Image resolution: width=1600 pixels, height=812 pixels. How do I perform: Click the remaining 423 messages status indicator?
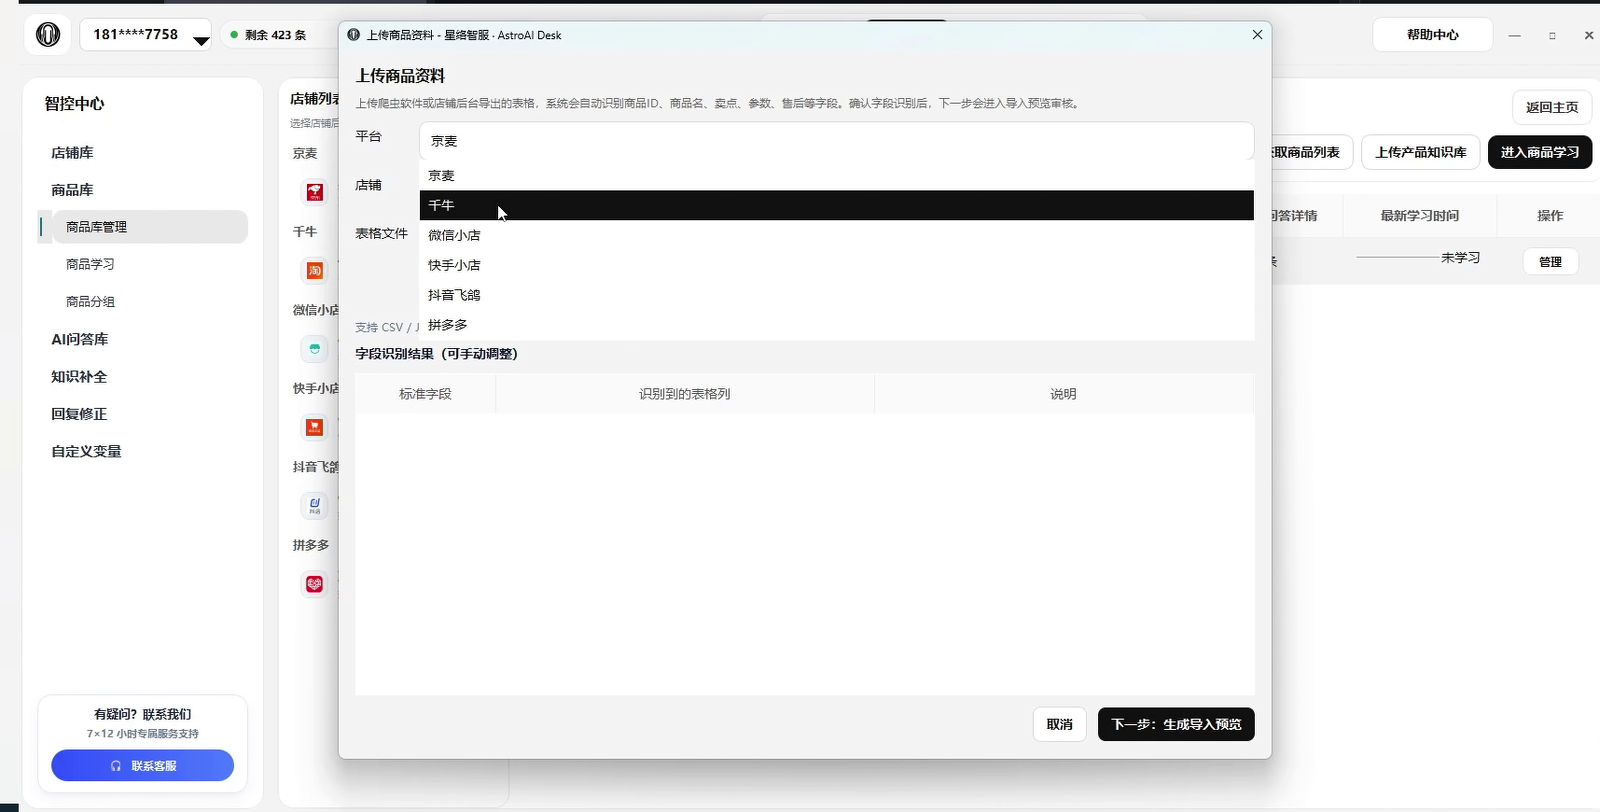click(x=268, y=35)
